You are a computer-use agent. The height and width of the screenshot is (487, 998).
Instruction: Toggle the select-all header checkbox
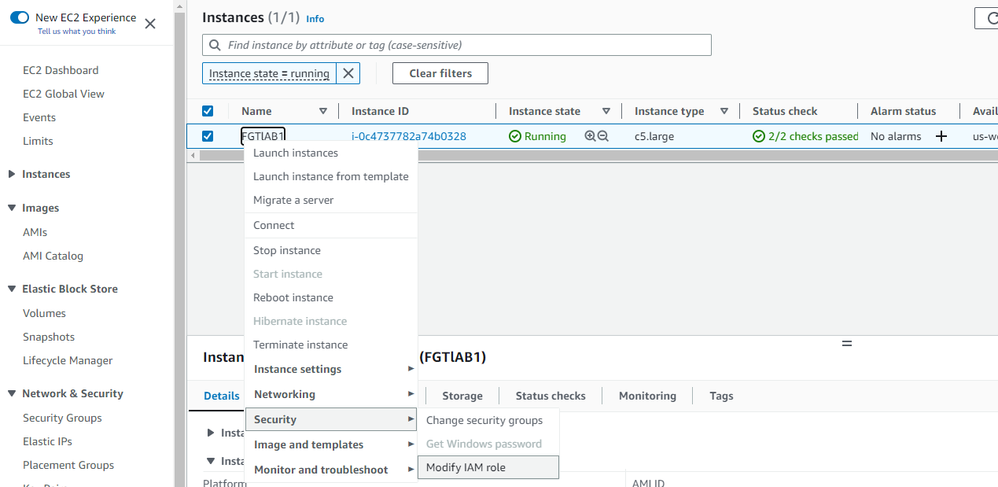click(207, 111)
